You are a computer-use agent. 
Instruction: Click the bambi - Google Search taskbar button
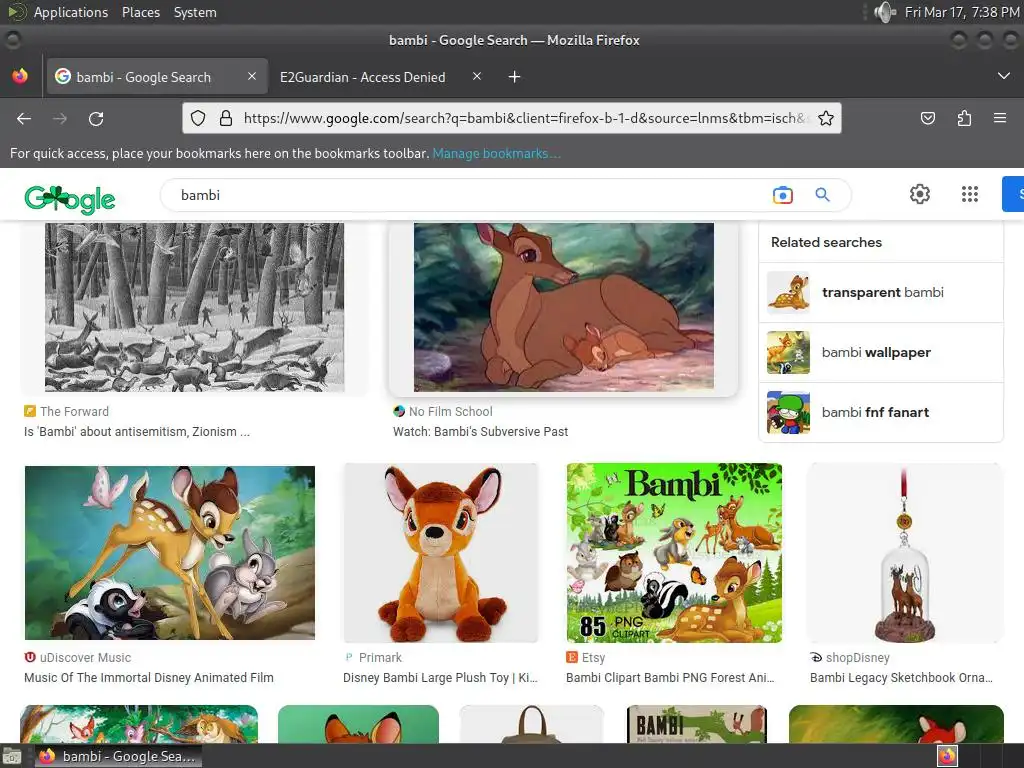118,756
